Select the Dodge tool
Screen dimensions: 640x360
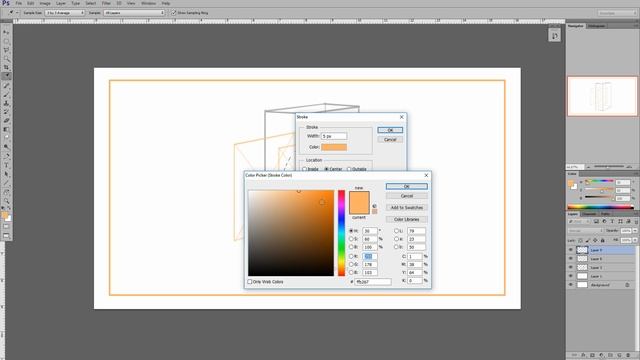pyautogui.click(x=6, y=147)
